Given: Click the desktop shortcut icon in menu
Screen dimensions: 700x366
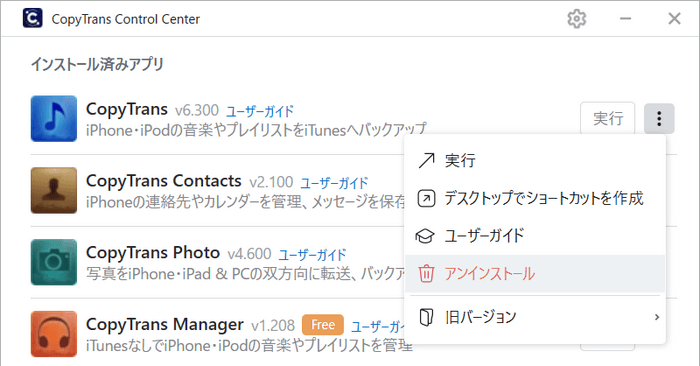Looking at the screenshot, I should click(x=426, y=199).
